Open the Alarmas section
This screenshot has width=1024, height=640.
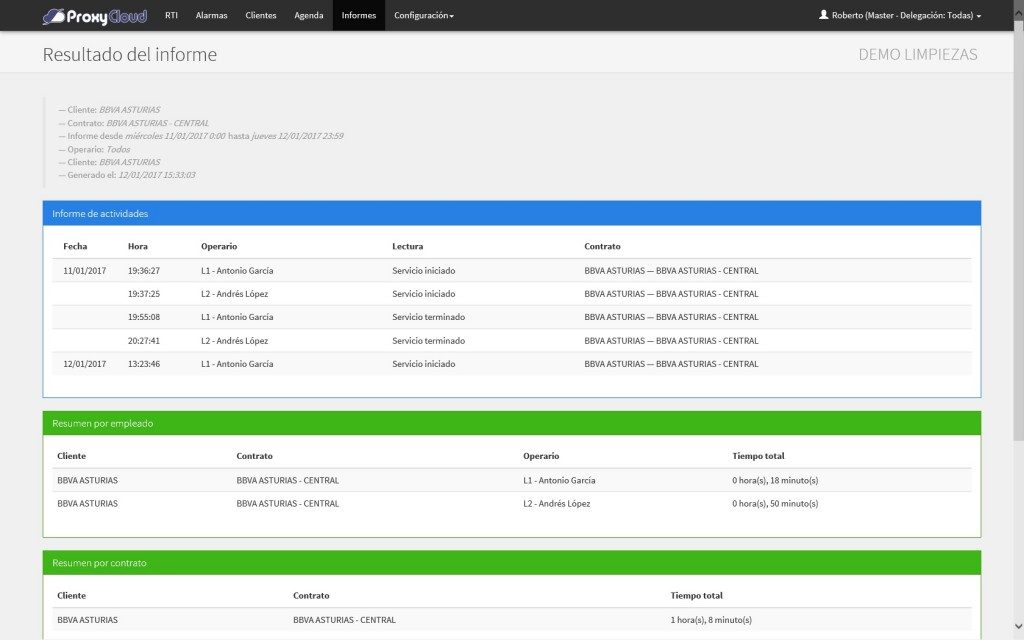click(211, 15)
